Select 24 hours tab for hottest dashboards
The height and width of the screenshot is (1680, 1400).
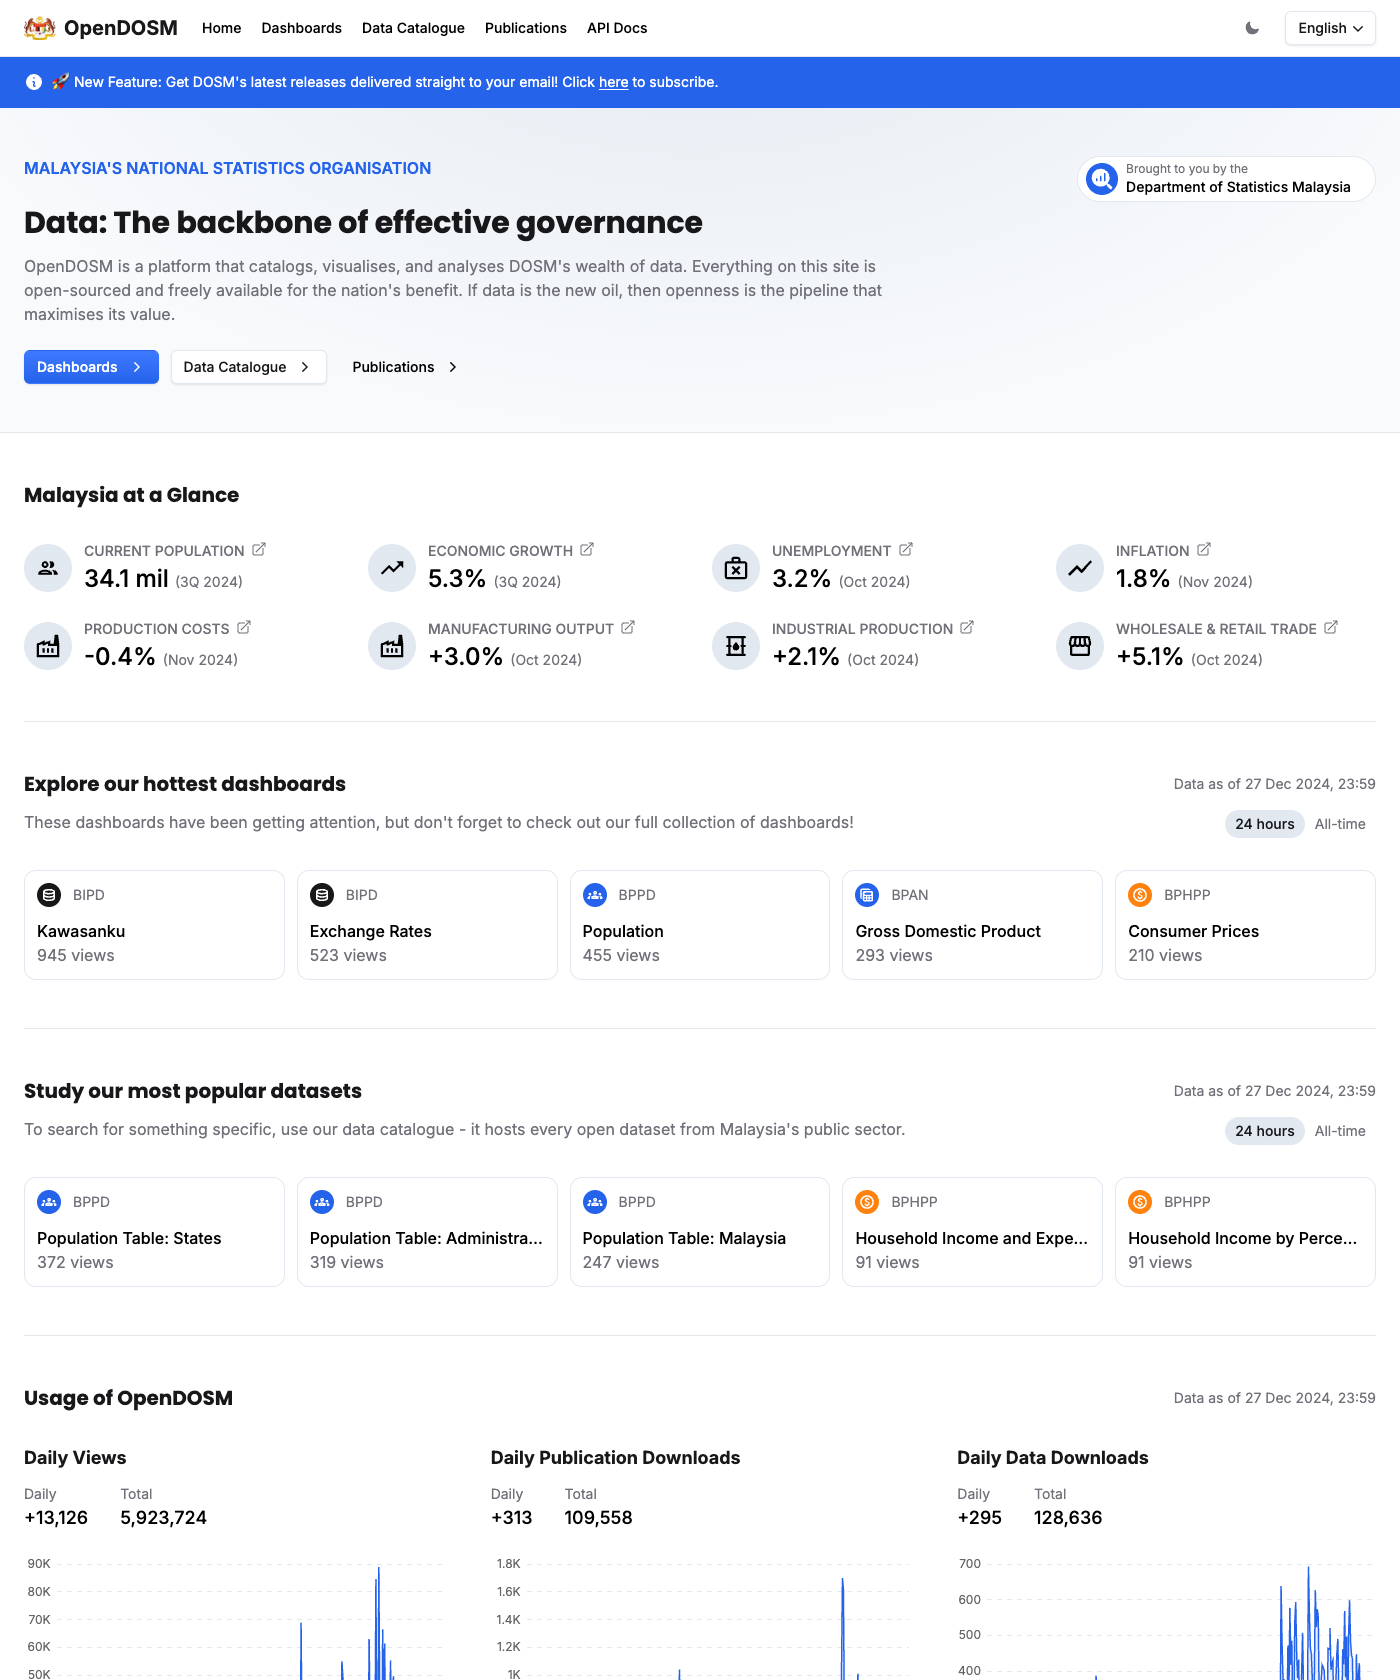(1264, 824)
